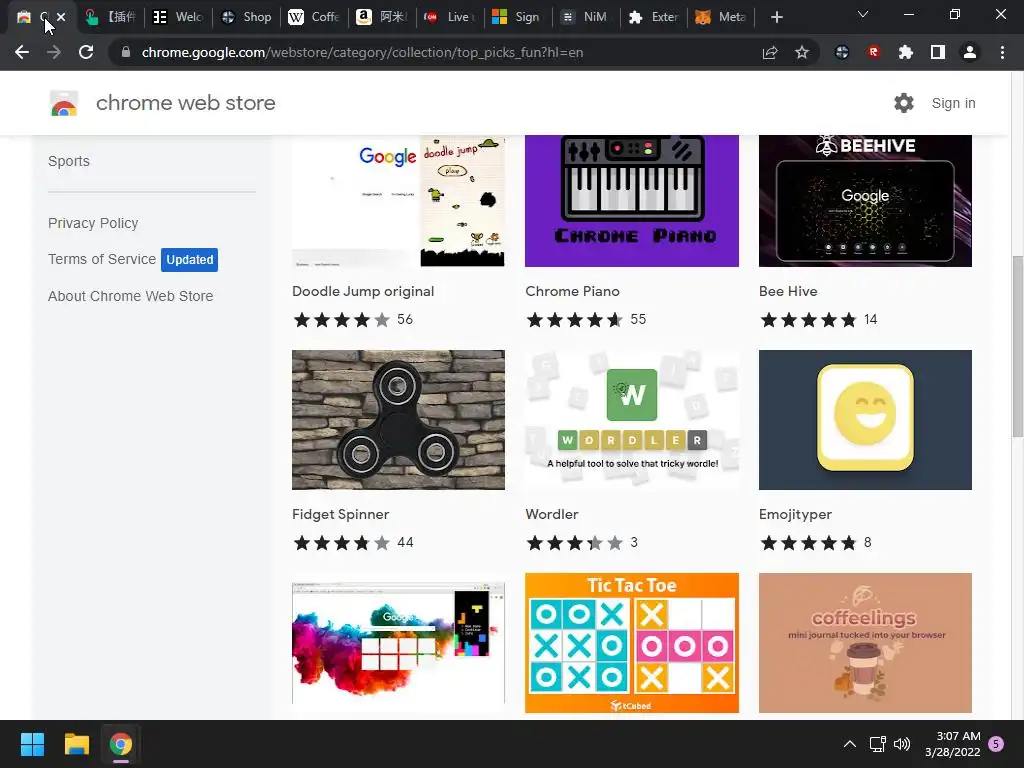This screenshot has height=768, width=1024.
Task: Open the Privacy Policy link
Action: 93,223
